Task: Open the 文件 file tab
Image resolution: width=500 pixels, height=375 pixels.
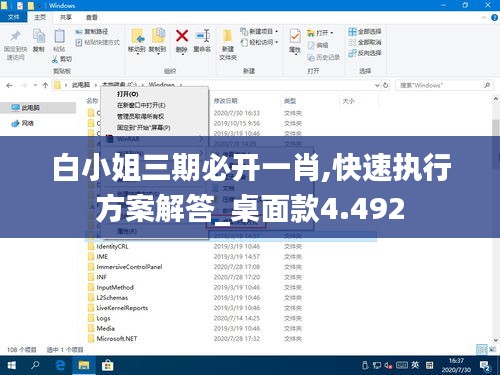Action: [x=13, y=17]
